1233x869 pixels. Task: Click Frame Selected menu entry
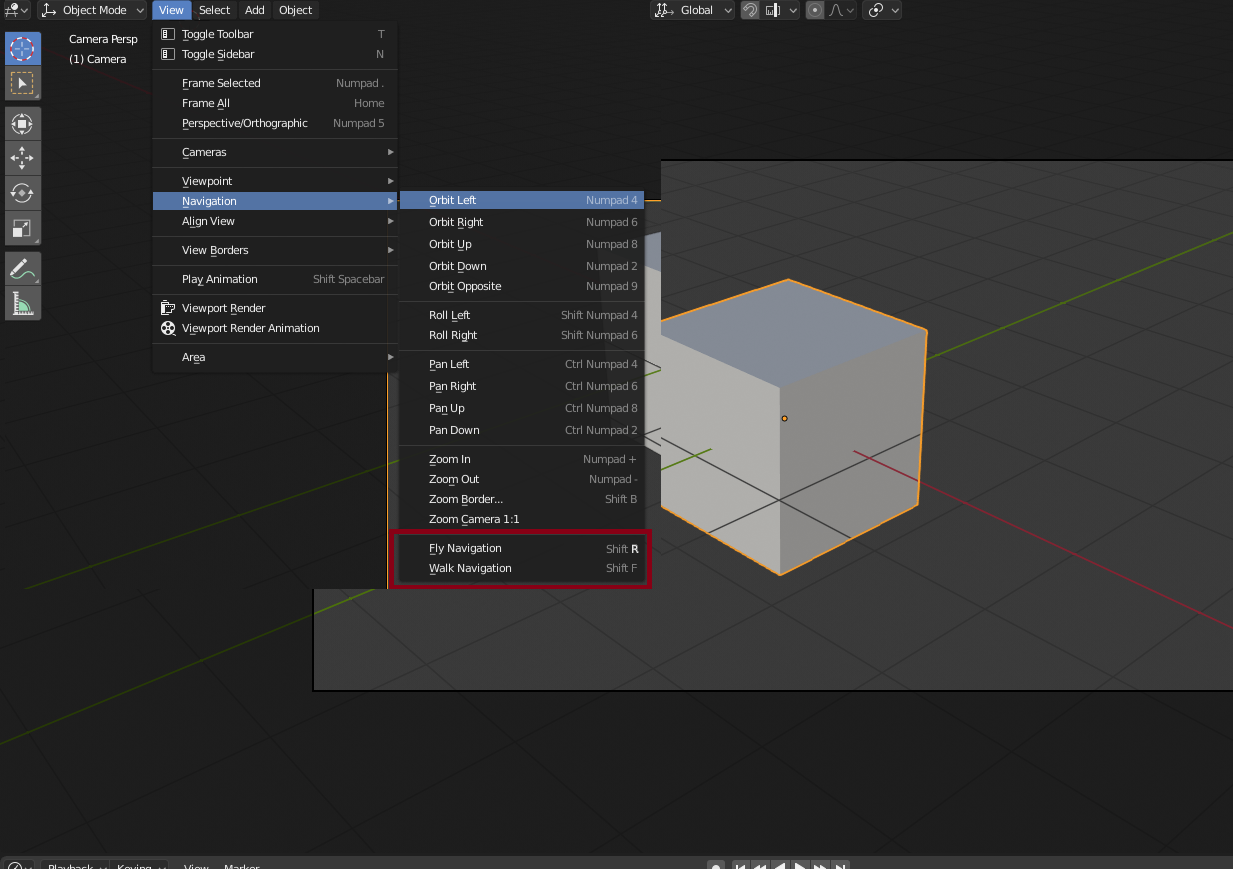[x=274, y=83]
